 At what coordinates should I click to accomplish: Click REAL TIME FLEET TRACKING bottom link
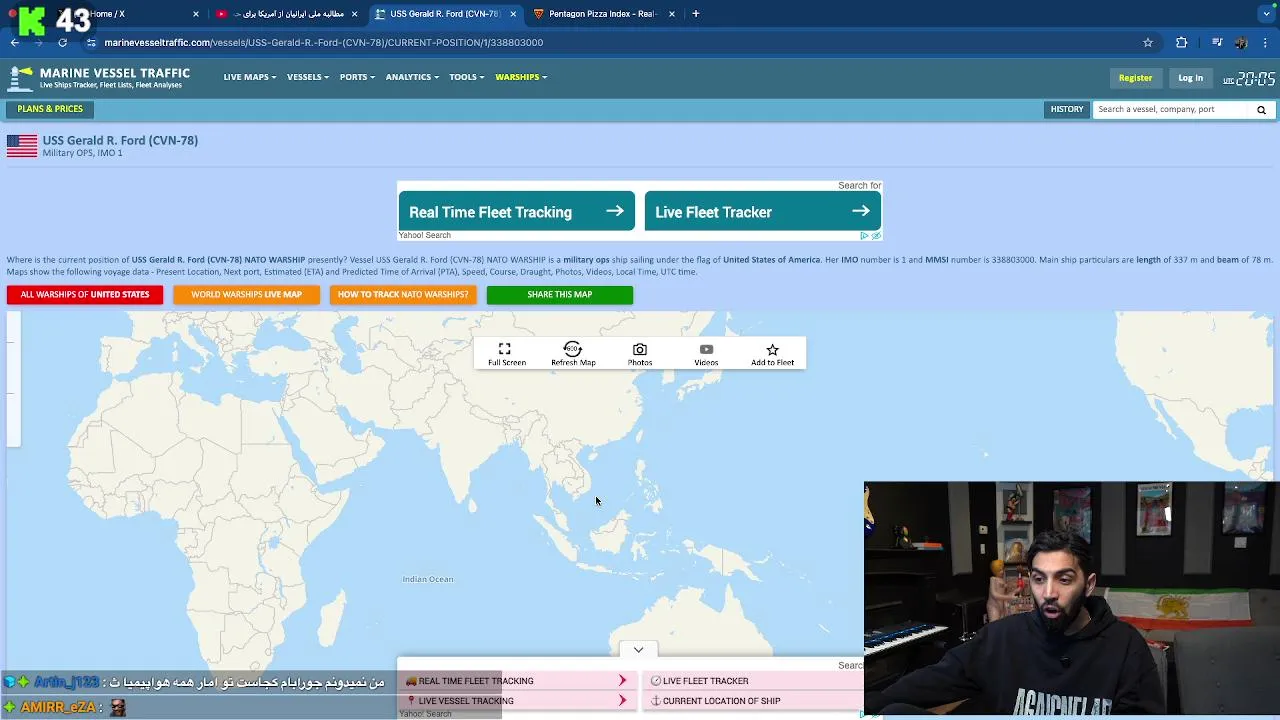click(x=516, y=681)
